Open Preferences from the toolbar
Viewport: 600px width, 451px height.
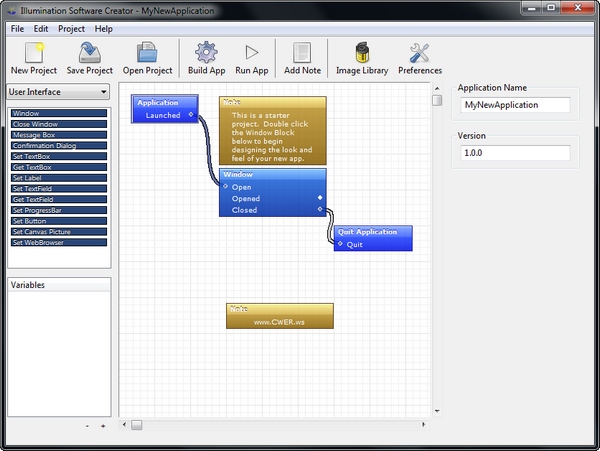click(x=420, y=53)
